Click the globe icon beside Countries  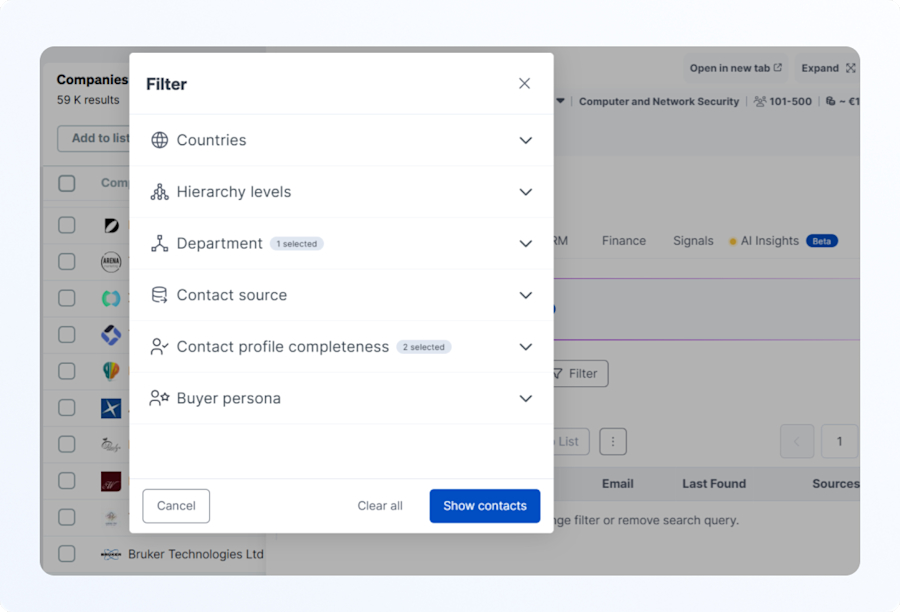[160, 140]
